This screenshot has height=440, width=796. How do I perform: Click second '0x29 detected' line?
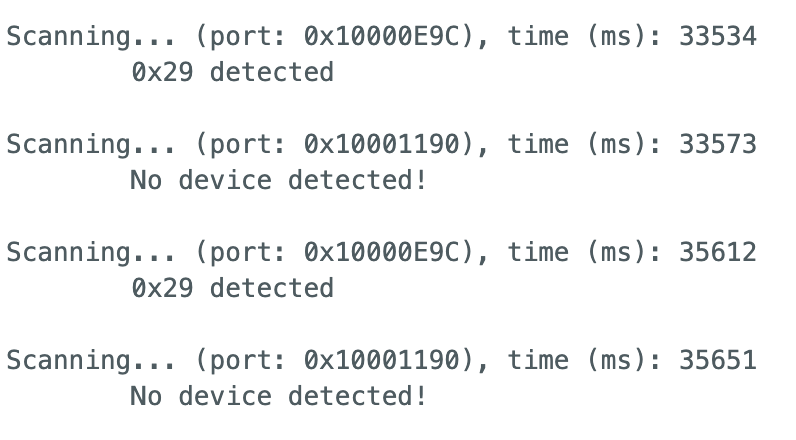point(233,288)
